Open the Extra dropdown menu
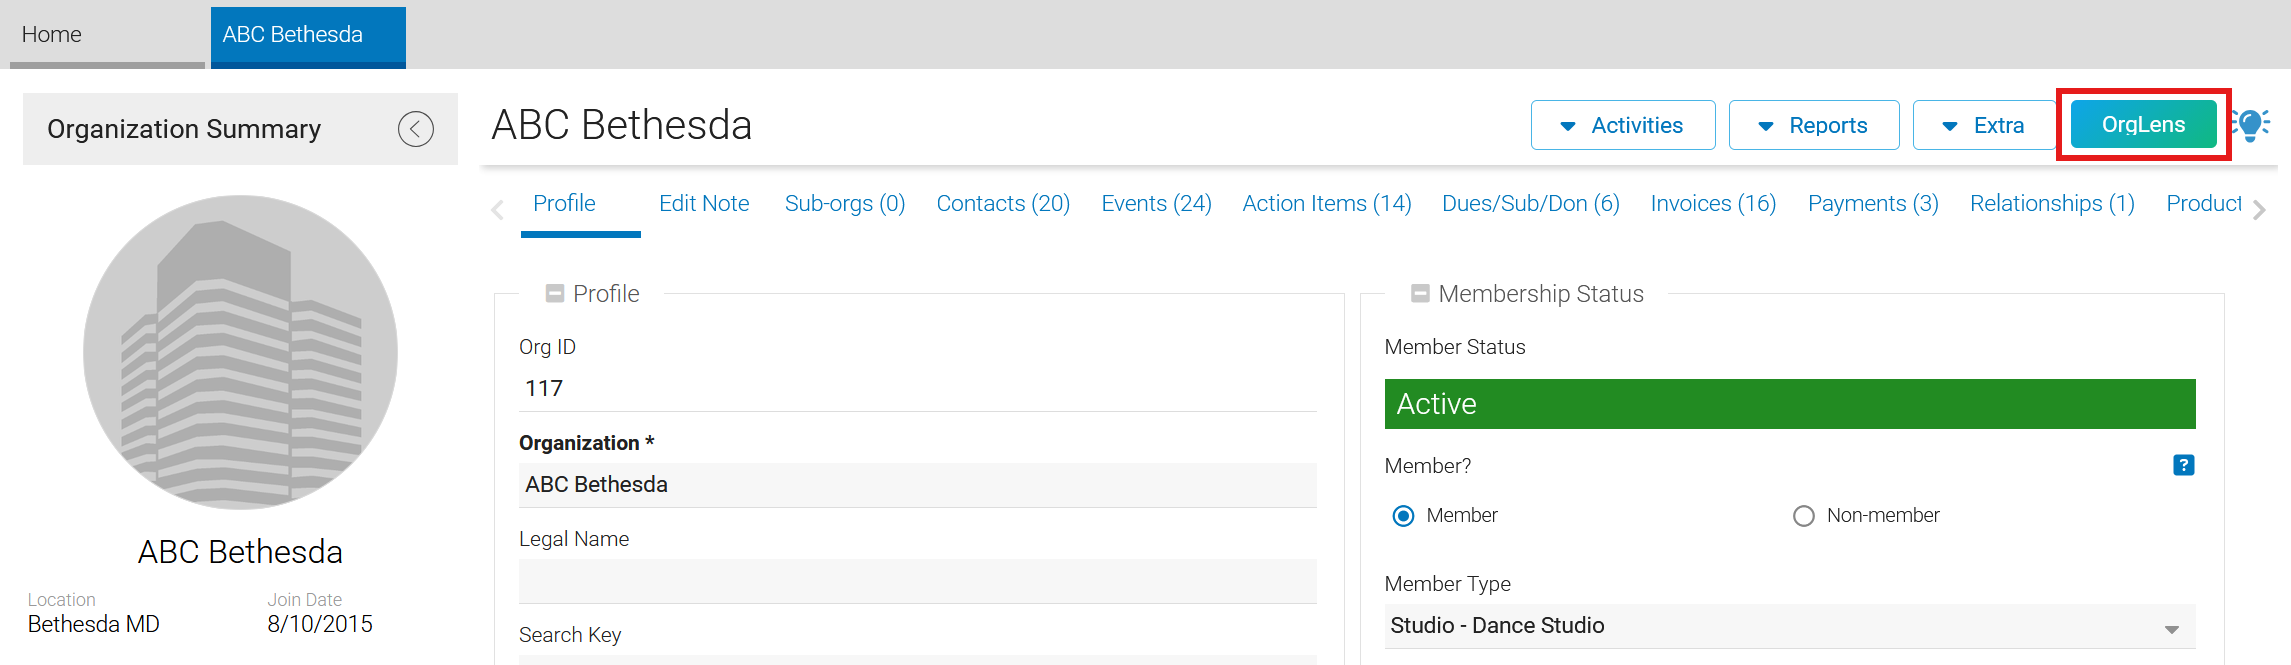2291x665 pixels. (x=1984, y=125)
